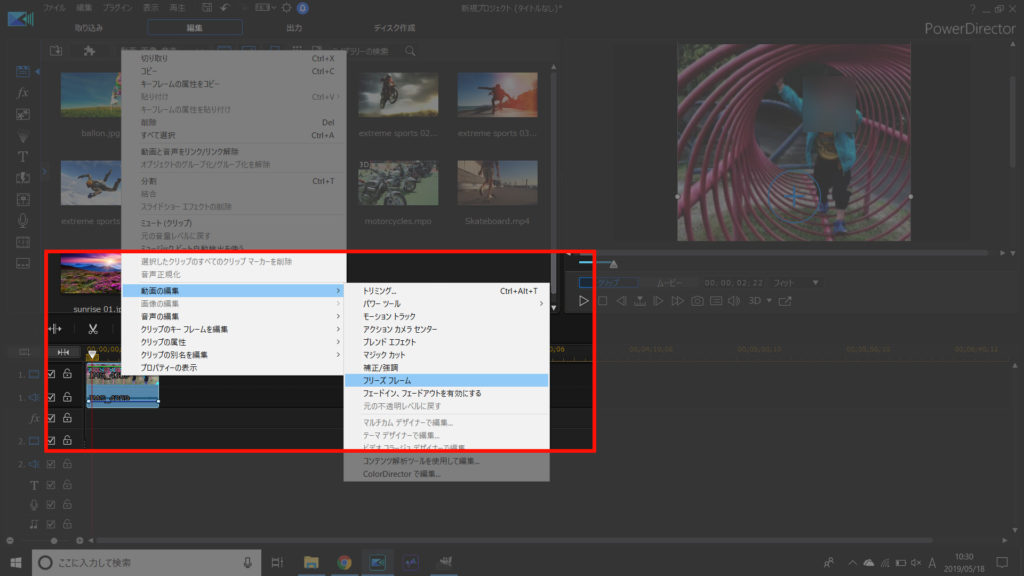
Task: Click the library search magnifier icon
Action: (410, 50)
